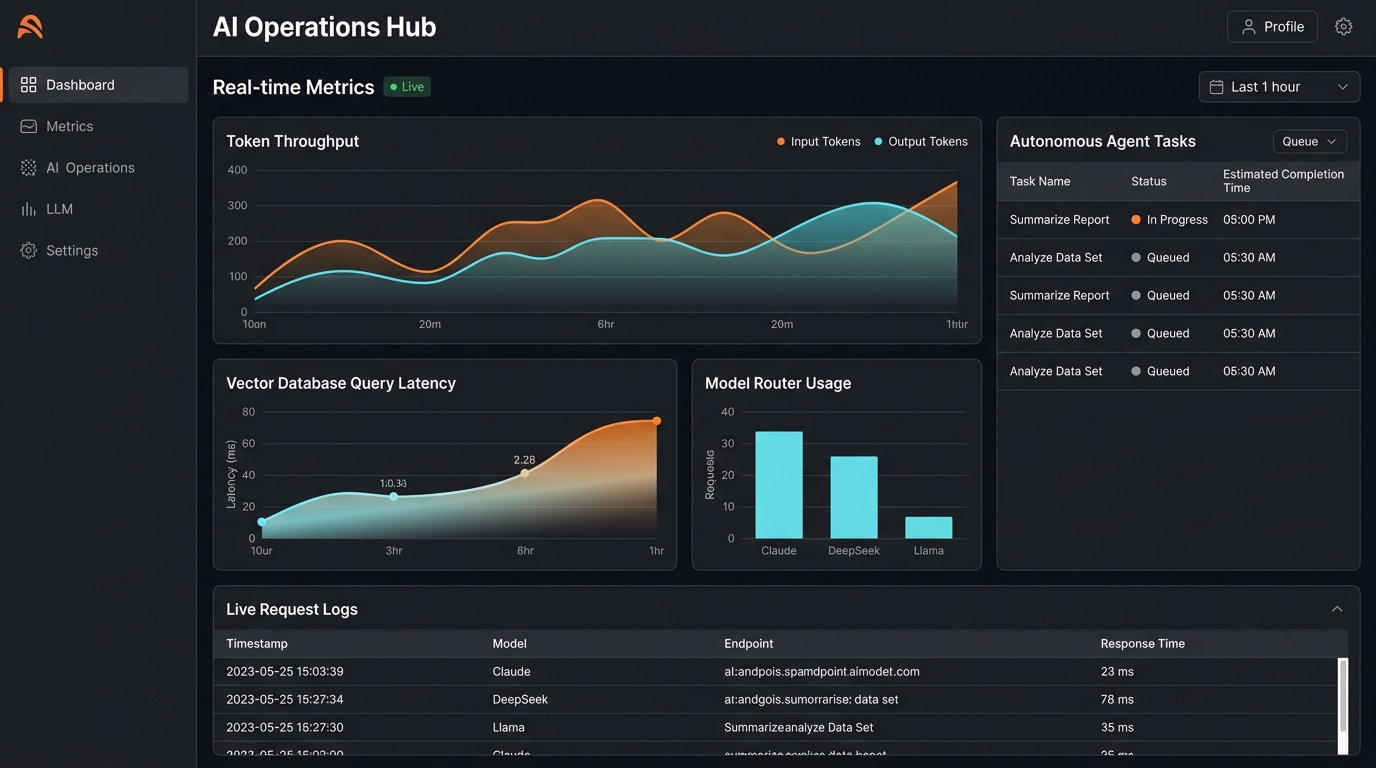
Task: Click the Autonomous Agent Tasks title
Action: click(x=1103, y=142)
